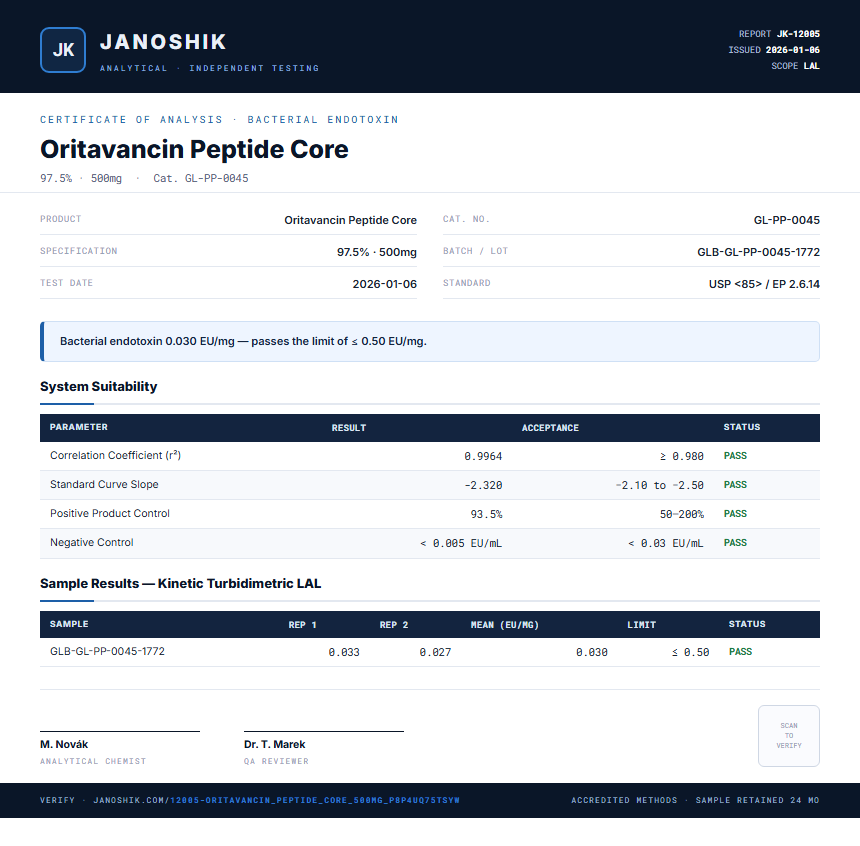
Task: Click PASS status in sample results row
Action: tap(740, 652)
